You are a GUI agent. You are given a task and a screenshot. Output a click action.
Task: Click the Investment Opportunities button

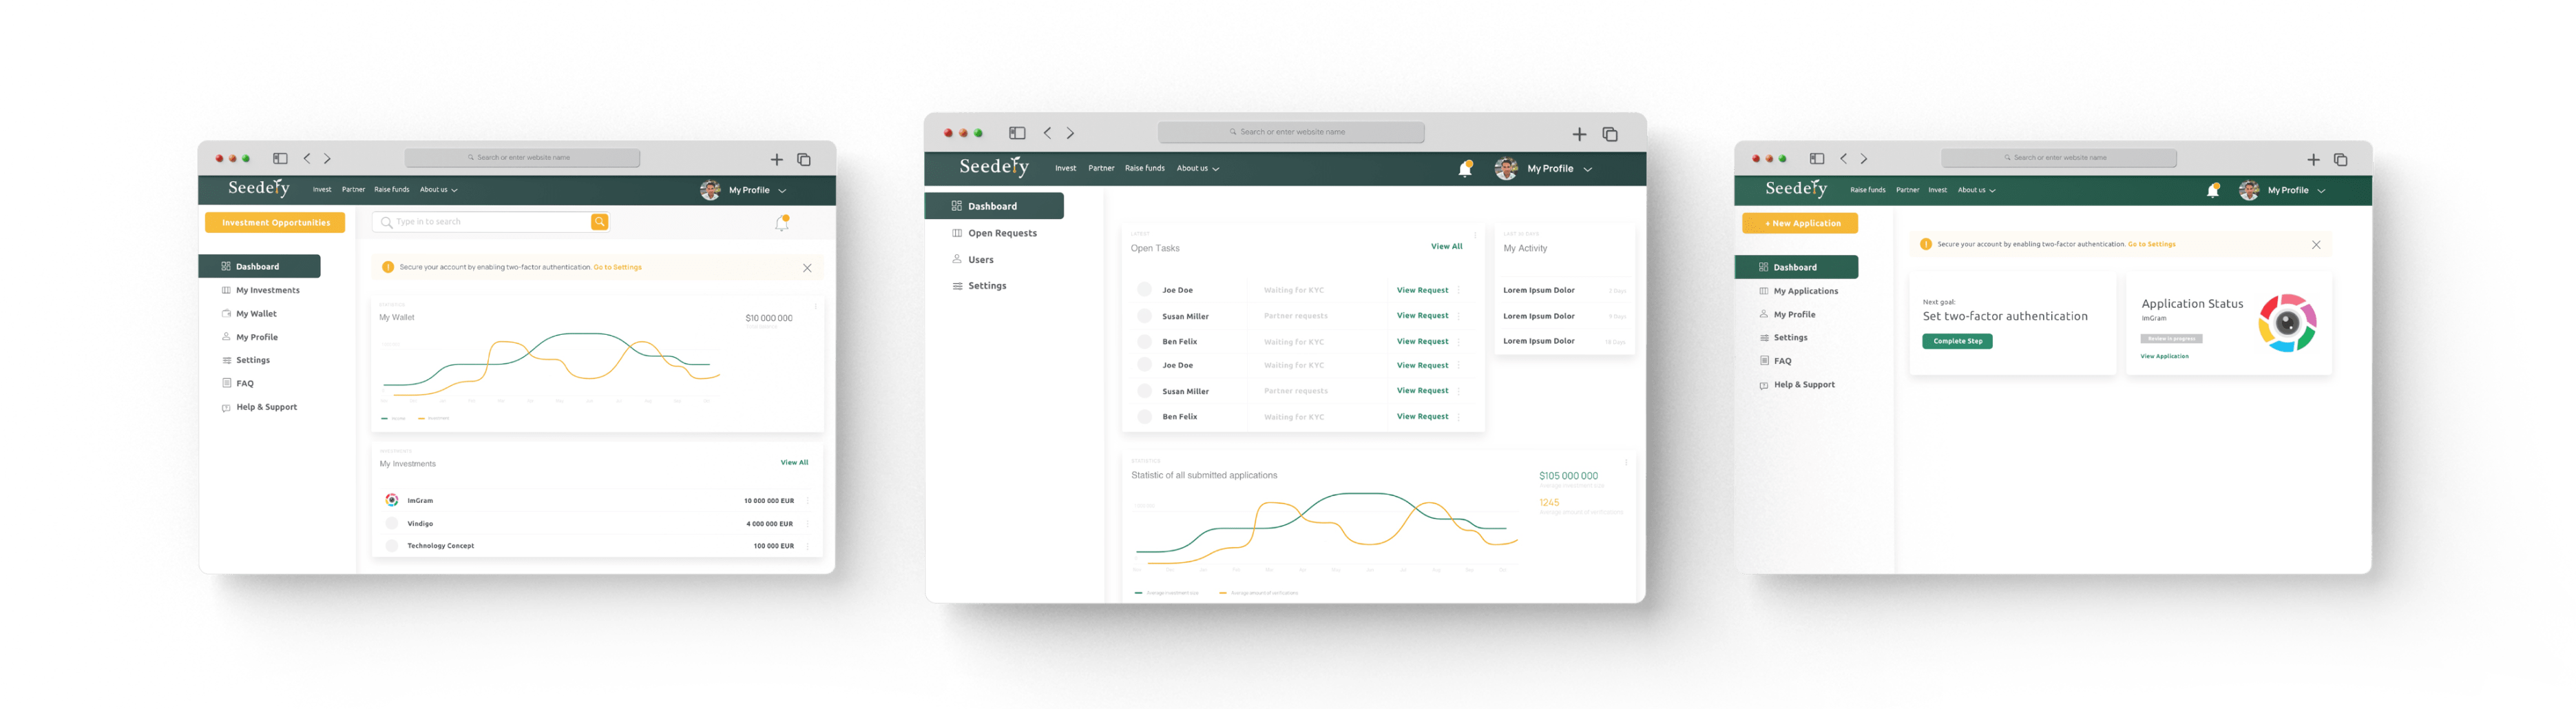275,223
